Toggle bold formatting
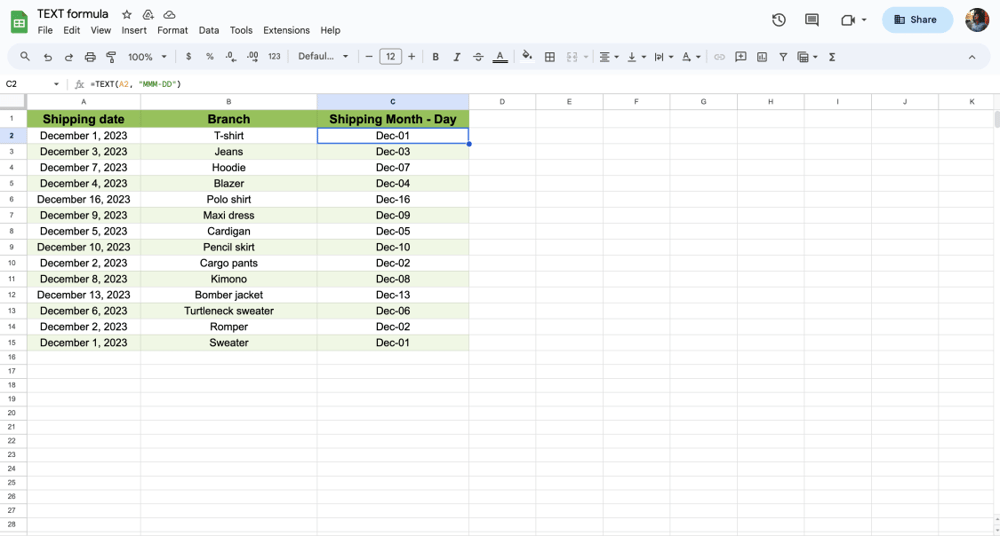This screenshot has height=536, width=1000. click(x=435, y=57)
